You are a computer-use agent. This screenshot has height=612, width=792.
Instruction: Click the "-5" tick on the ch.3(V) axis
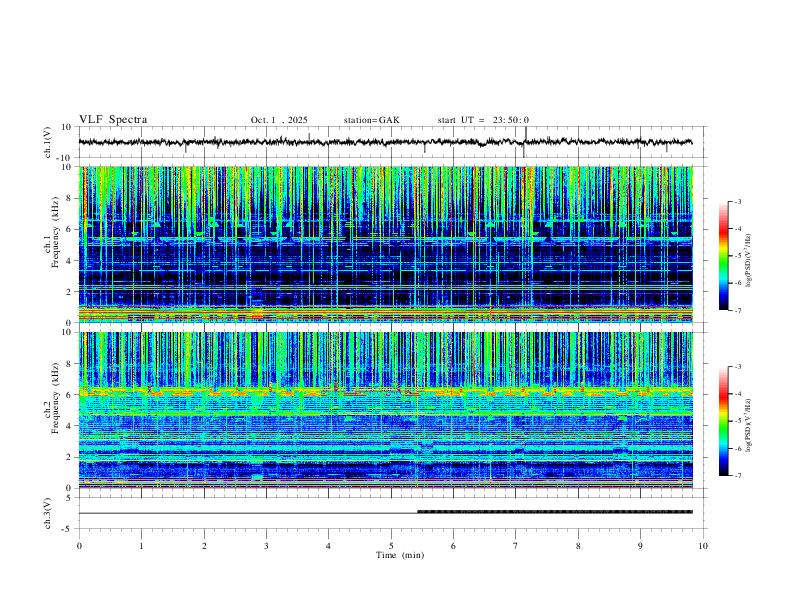tap(68, 529)
